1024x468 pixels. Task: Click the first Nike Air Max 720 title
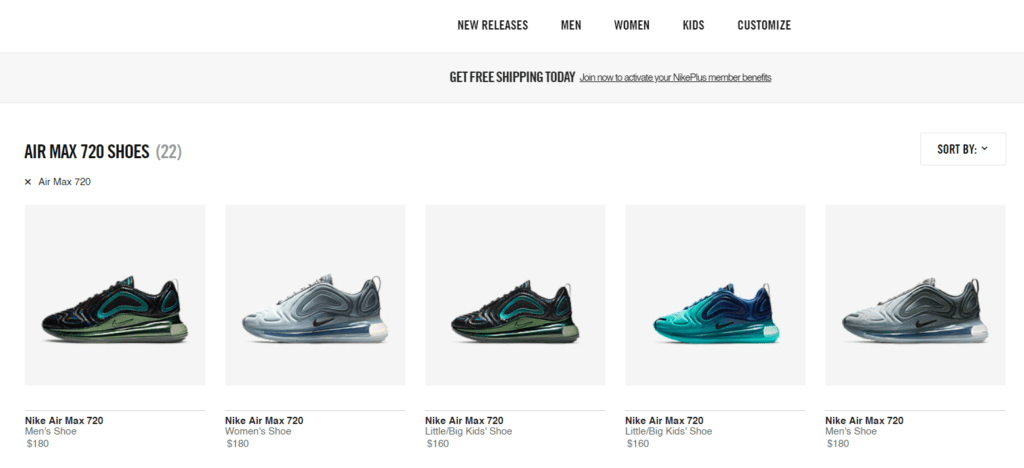pos(64,420)
